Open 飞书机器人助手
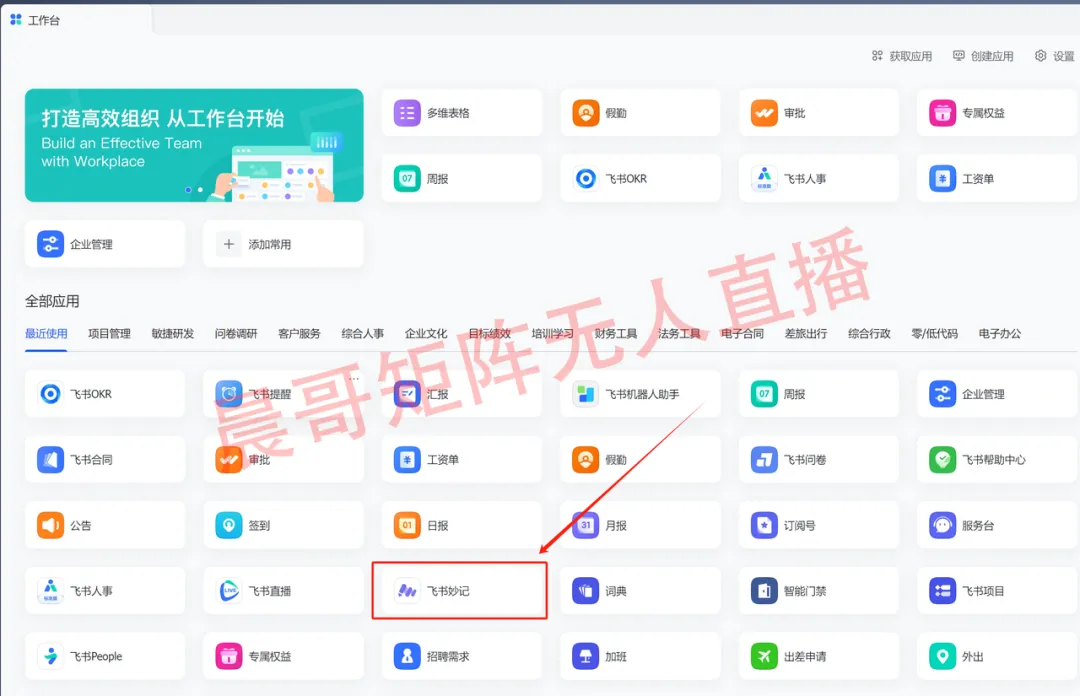The width and height of the screenshot is (1080, 696). click(640, 394)
